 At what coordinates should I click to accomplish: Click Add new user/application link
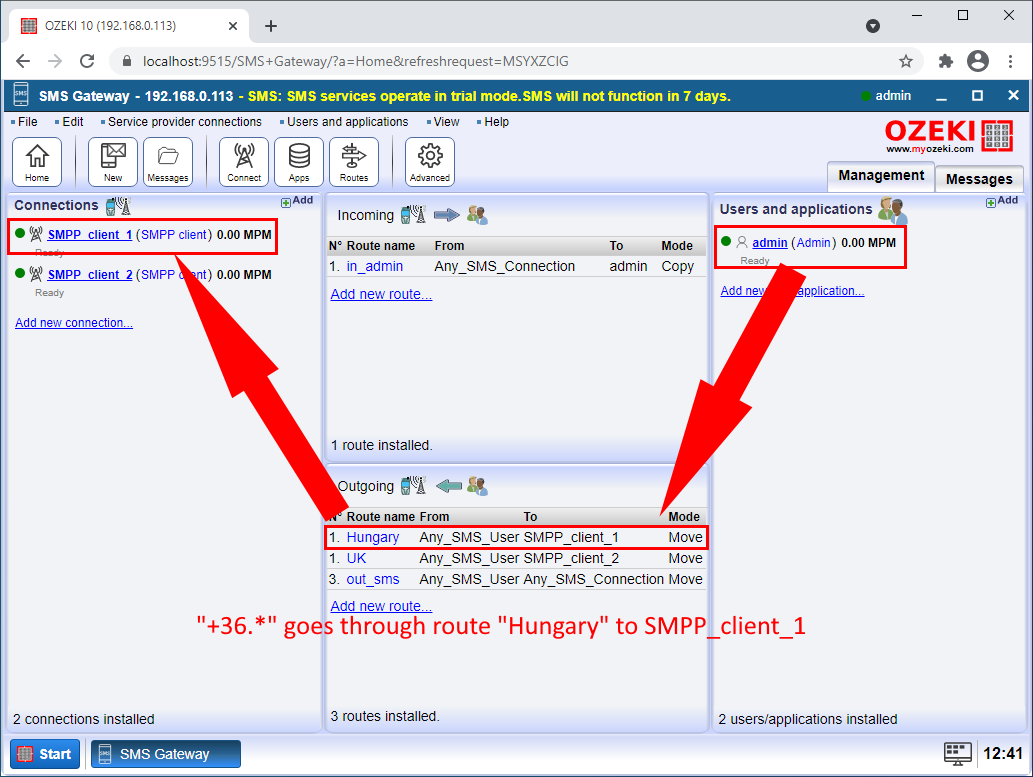793,291
